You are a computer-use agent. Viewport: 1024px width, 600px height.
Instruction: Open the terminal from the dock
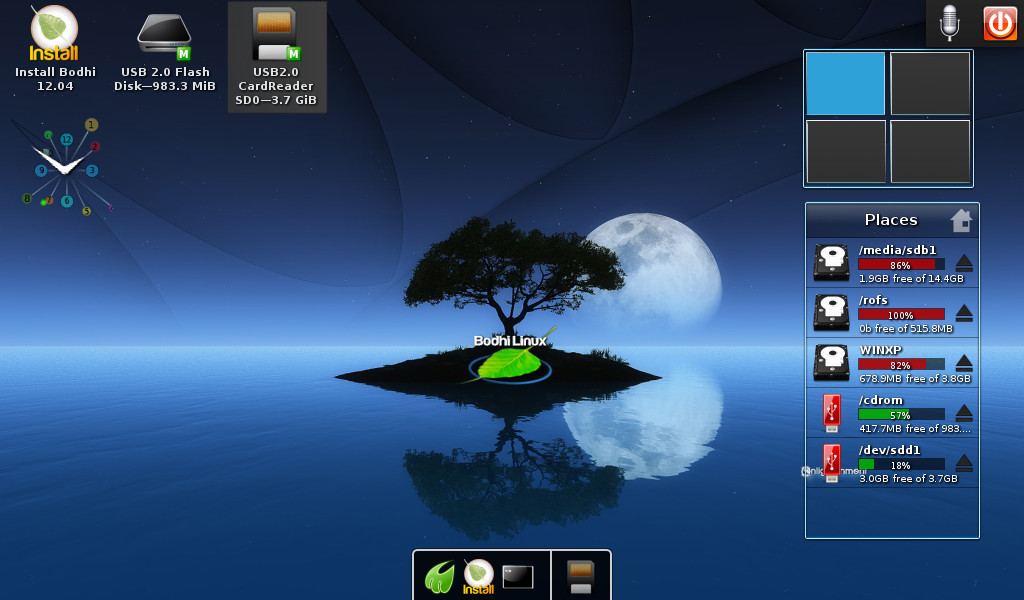point(517,577)
